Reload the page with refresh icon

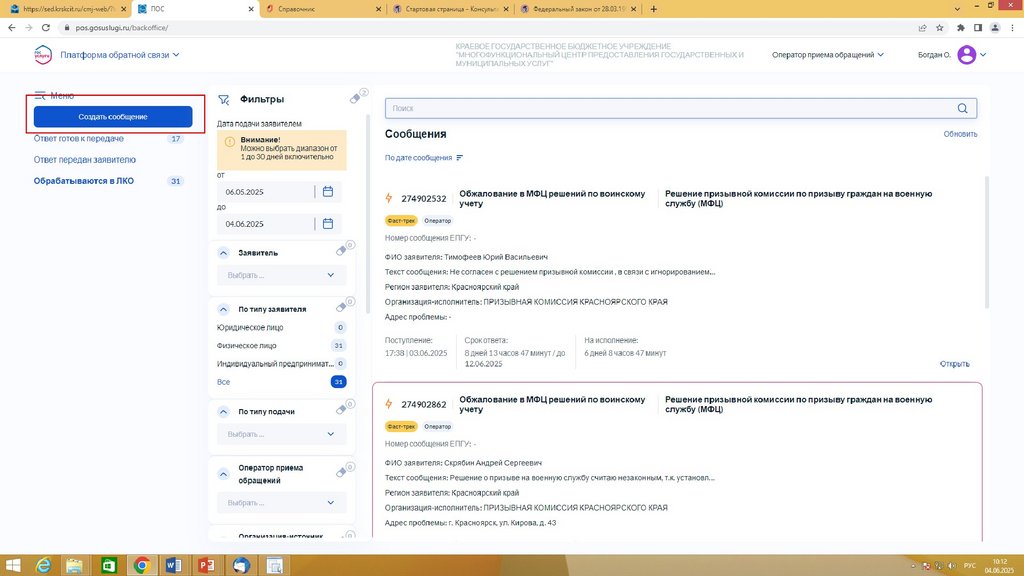tap(46, 27)
